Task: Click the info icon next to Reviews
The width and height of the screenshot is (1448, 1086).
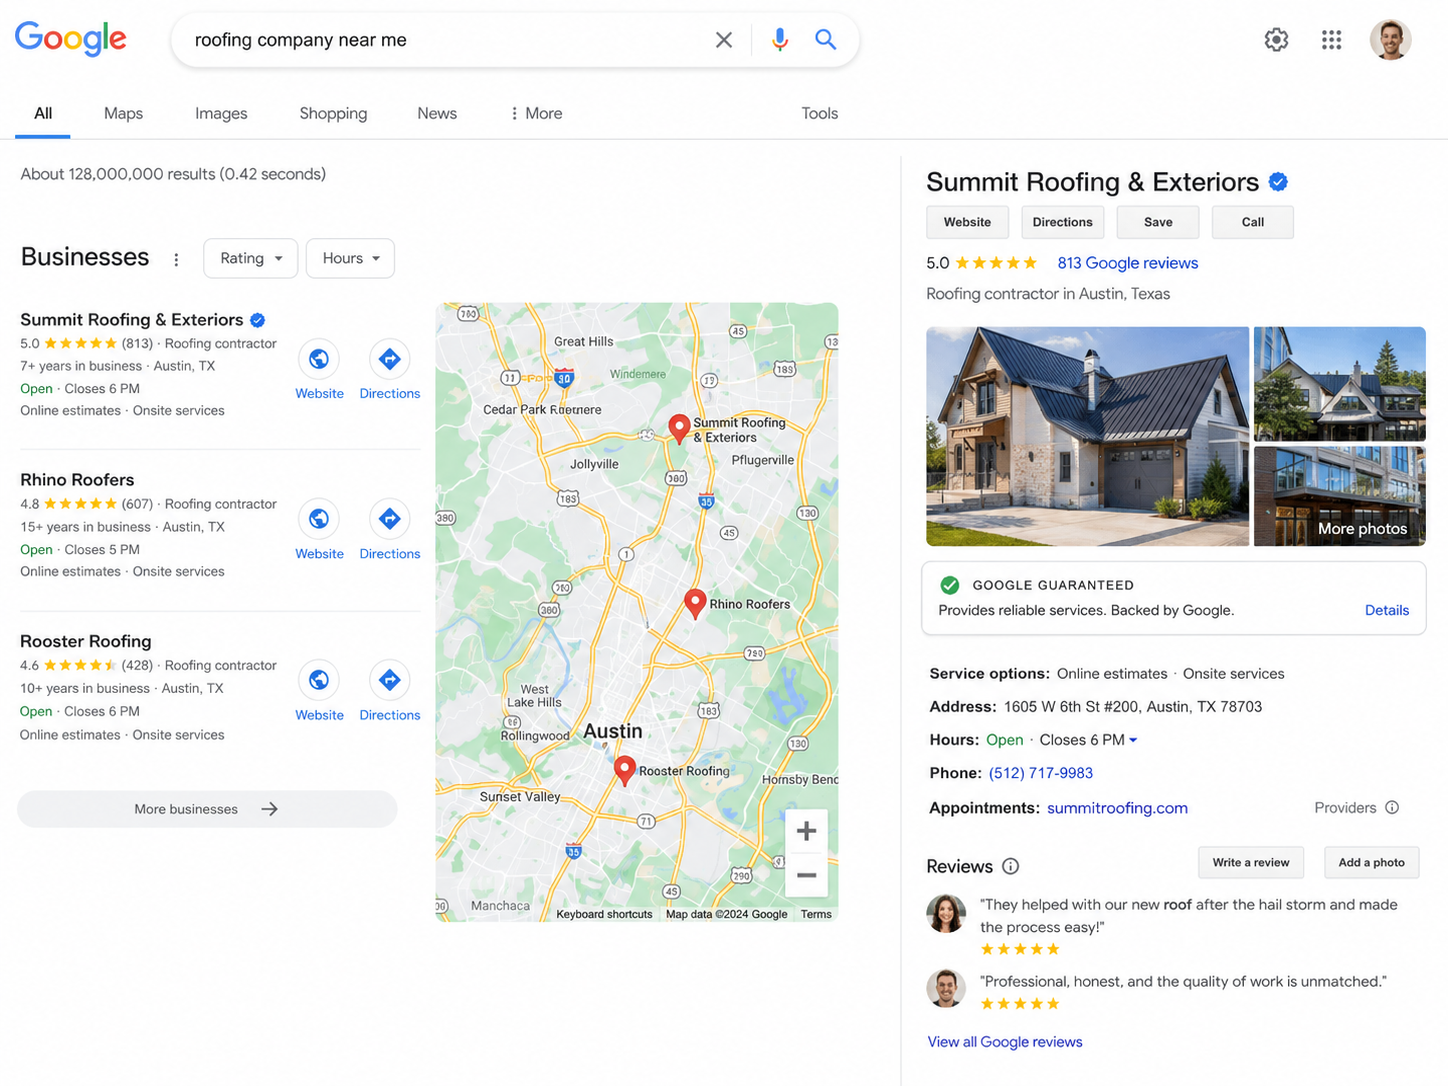Action: click(1011, 866)
